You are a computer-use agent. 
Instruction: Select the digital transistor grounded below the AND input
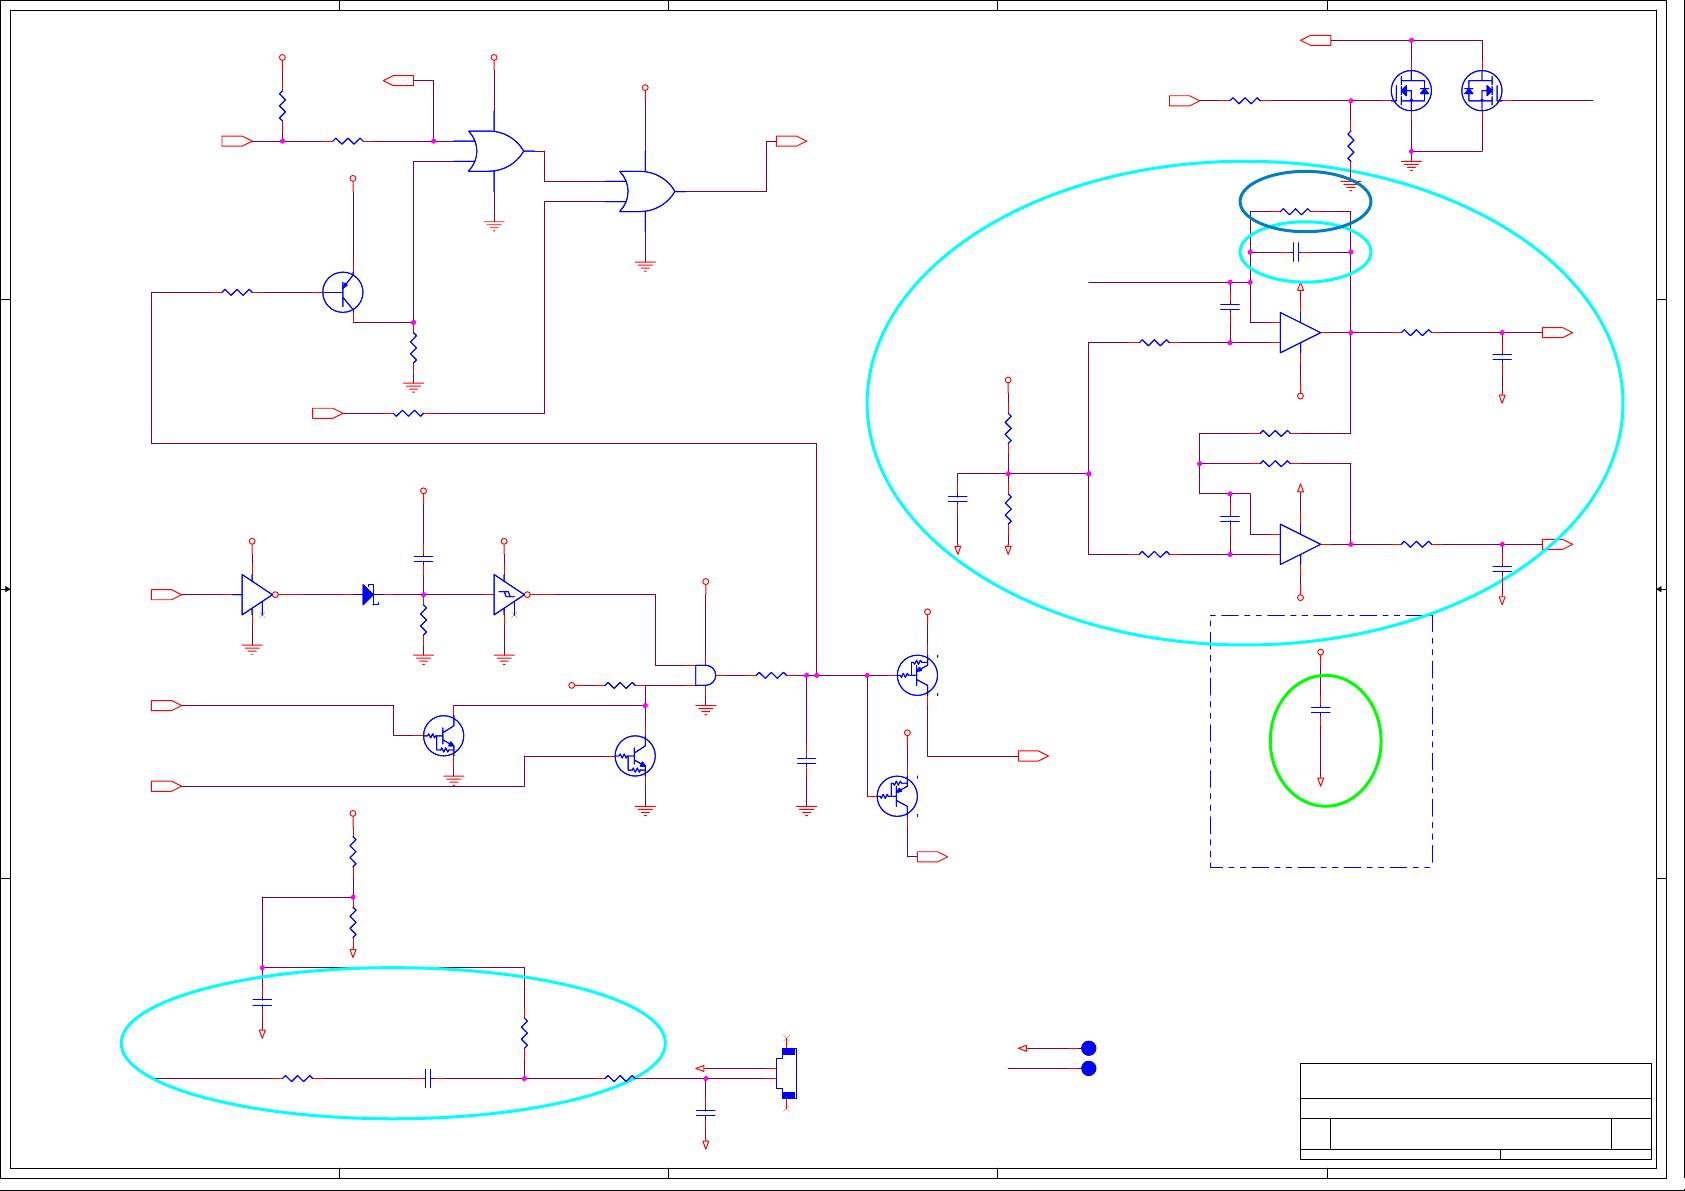pyautogui.click(x=635, y=756)
